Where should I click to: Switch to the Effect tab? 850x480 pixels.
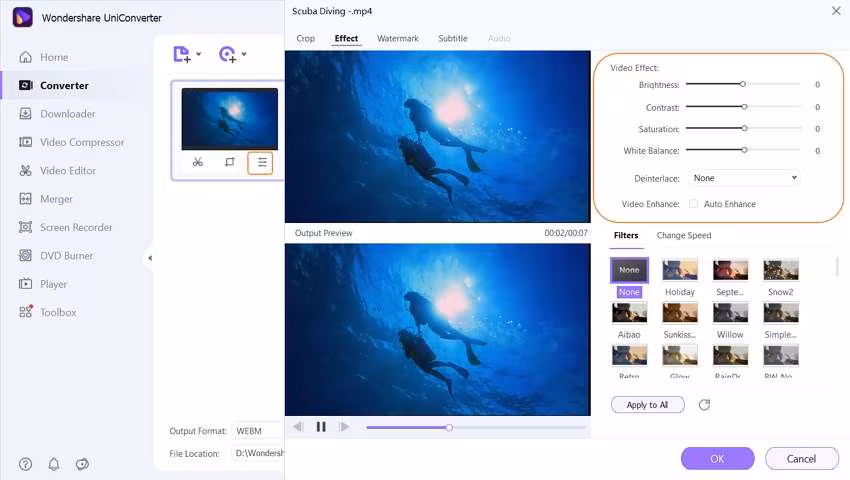pos(346,39)
